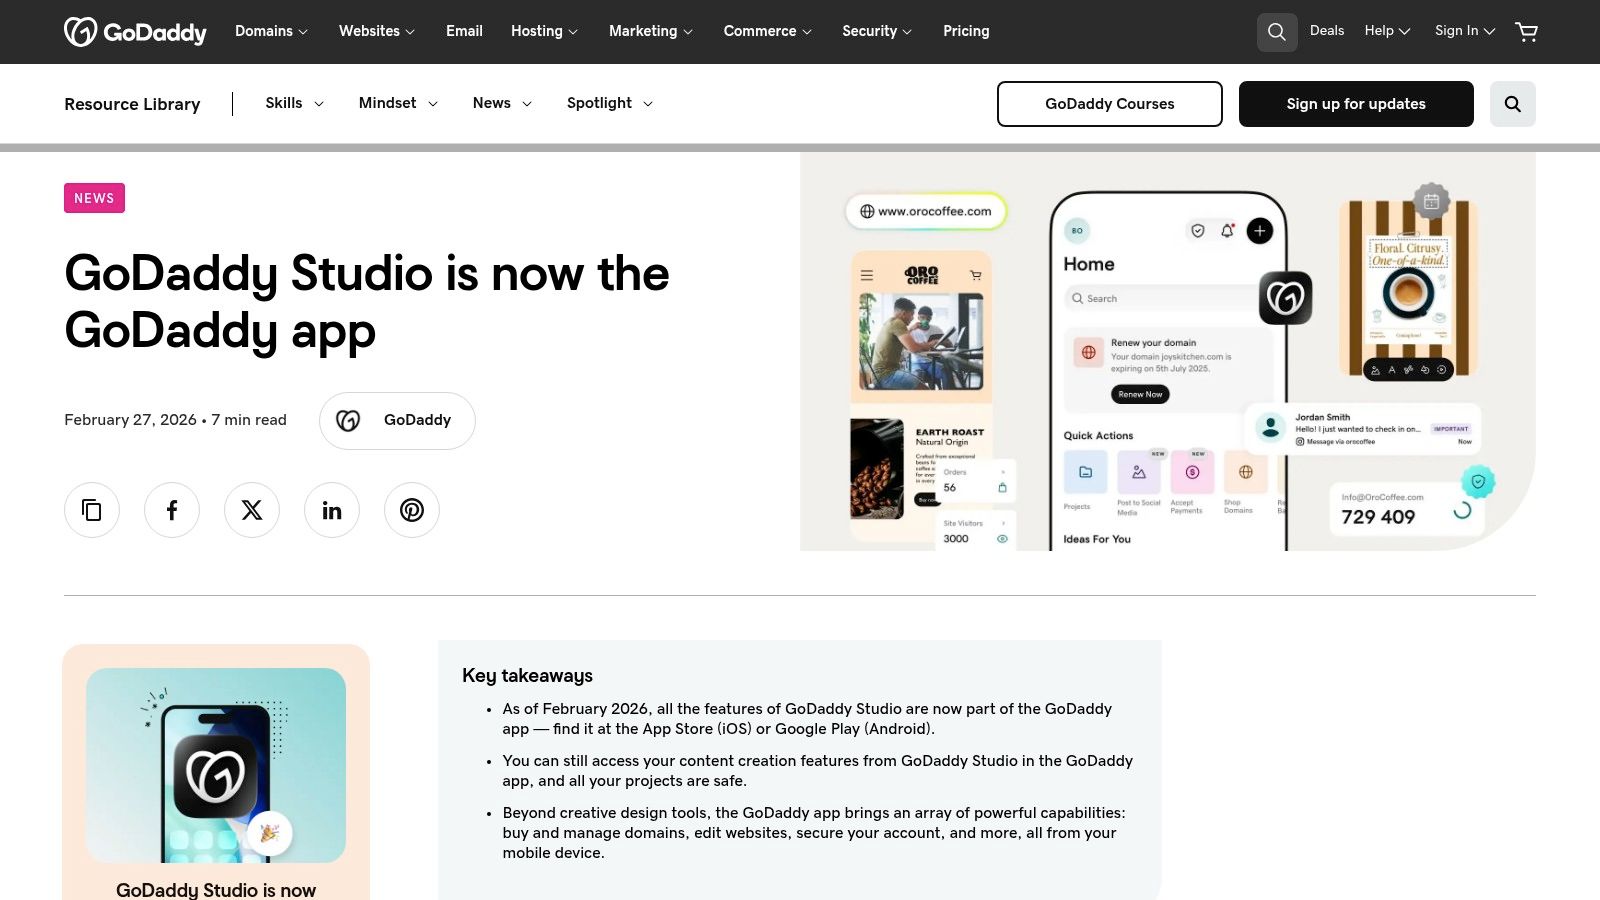Expand the Skills menu in Resource Library
Image resolution: width=1600 pixels, height=900 pixels.
295,103
